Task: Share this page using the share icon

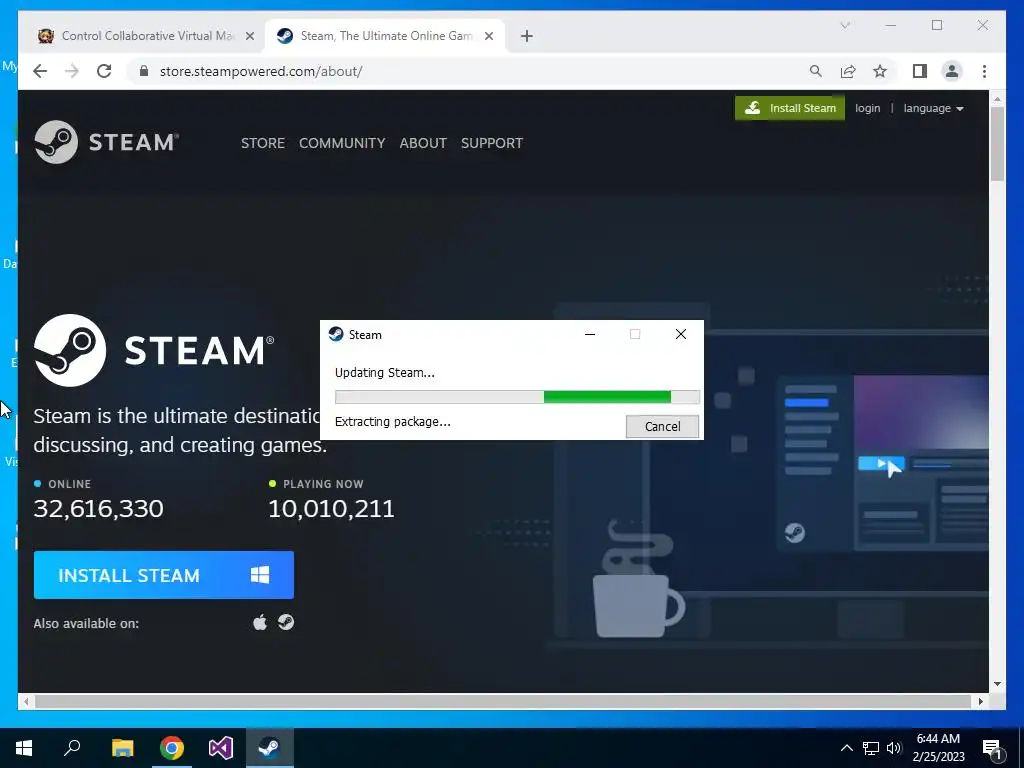Action: coord(848,71)
